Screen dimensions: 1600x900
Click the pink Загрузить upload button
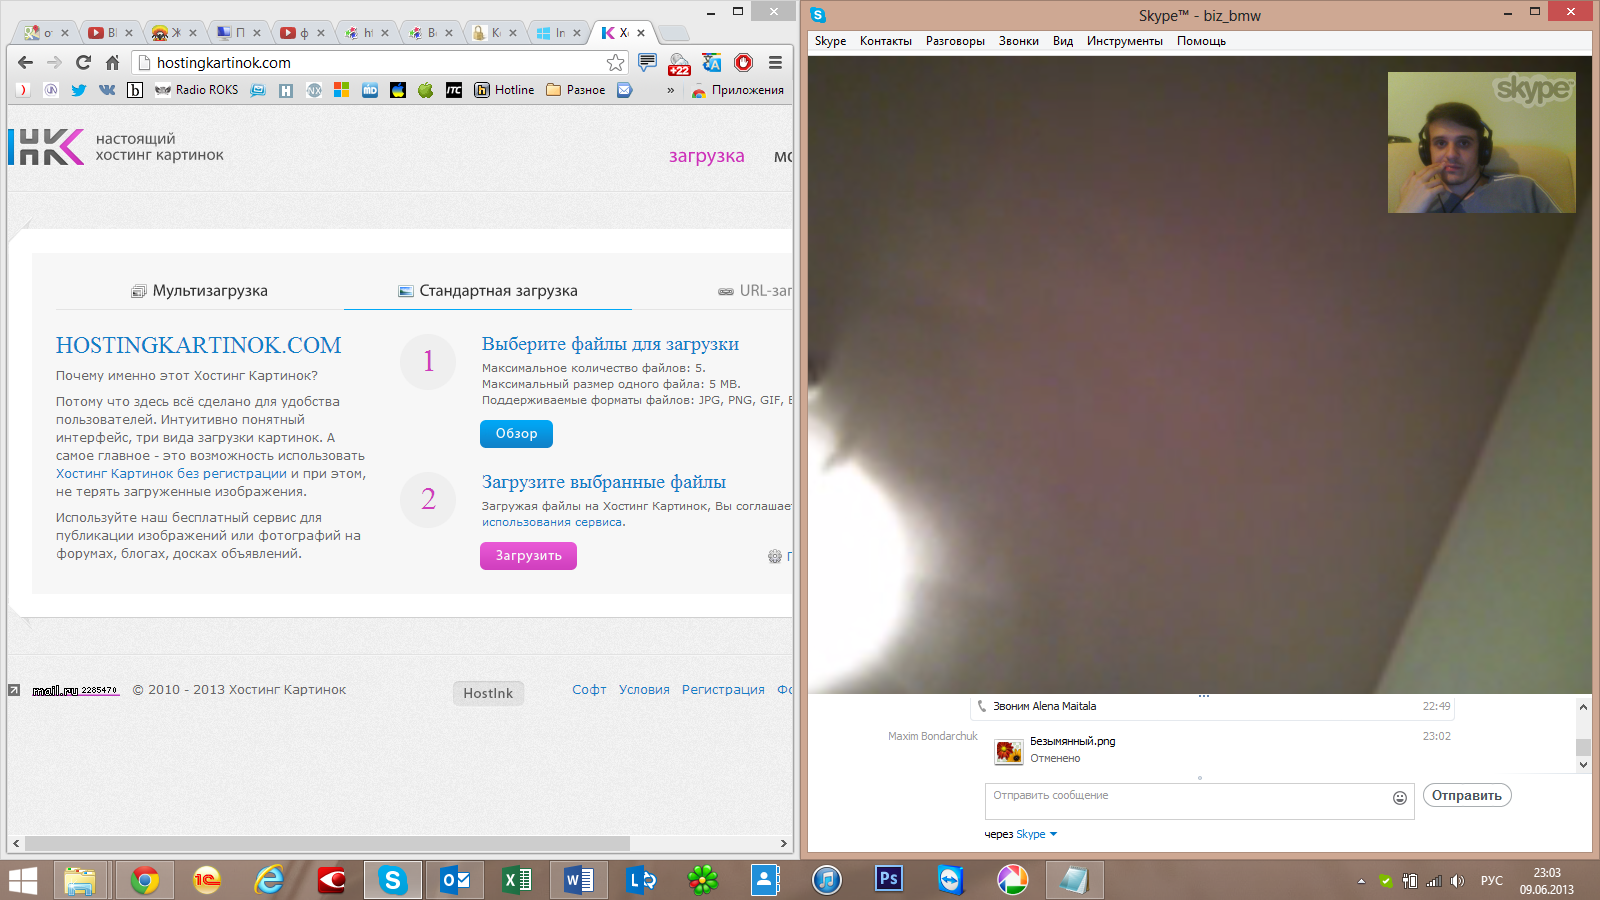(x=528, y=555)
